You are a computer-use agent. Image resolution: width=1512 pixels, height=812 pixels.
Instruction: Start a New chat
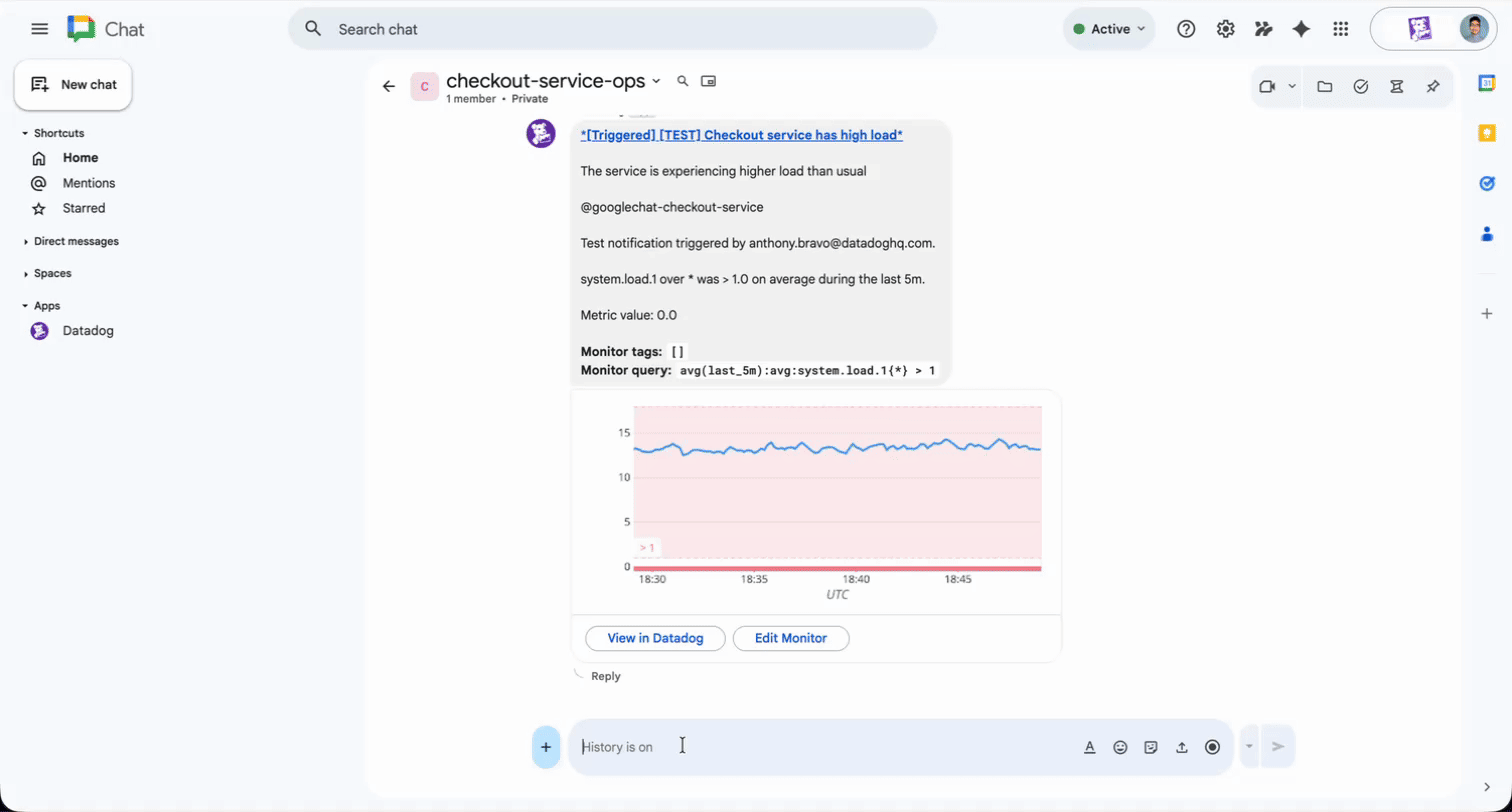(73, 85)
